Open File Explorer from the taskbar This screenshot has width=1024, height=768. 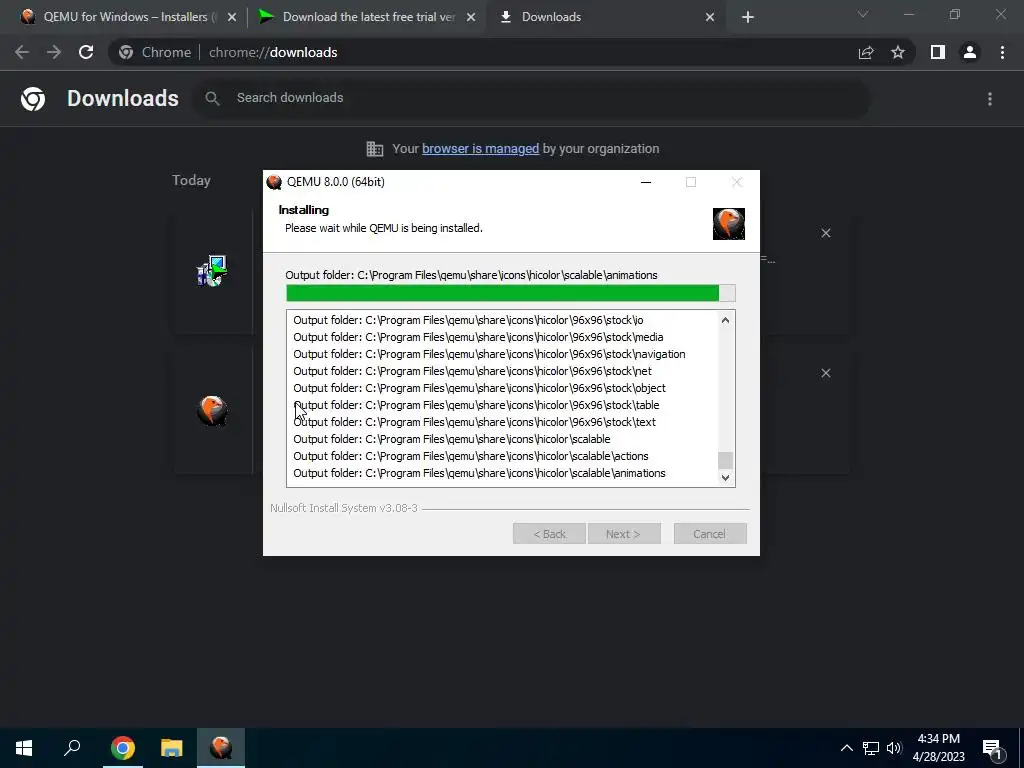(172, 748)
